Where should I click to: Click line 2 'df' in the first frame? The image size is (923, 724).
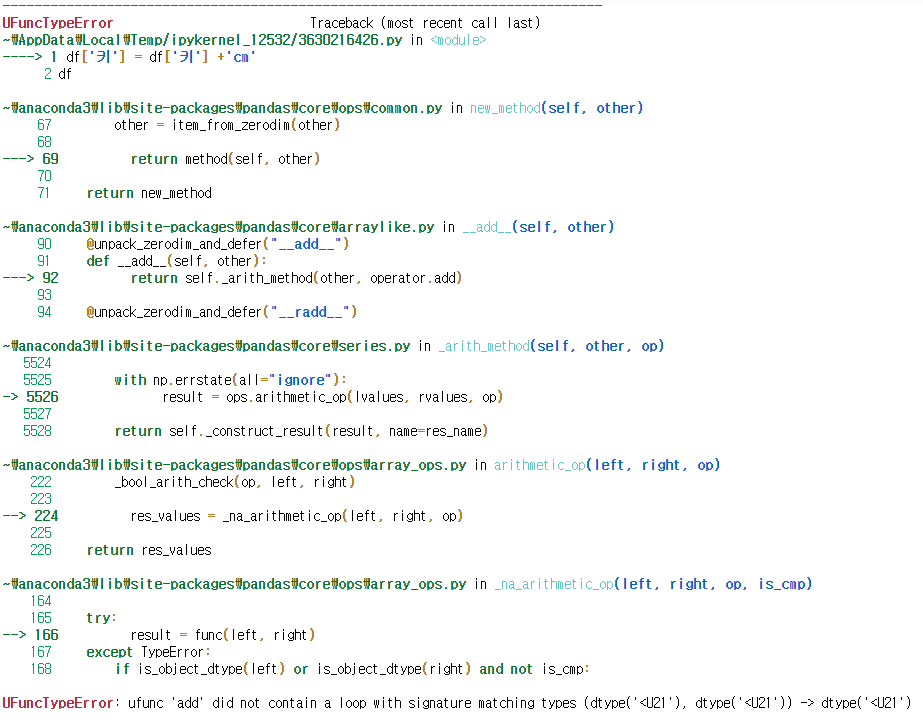coord(65,74)
